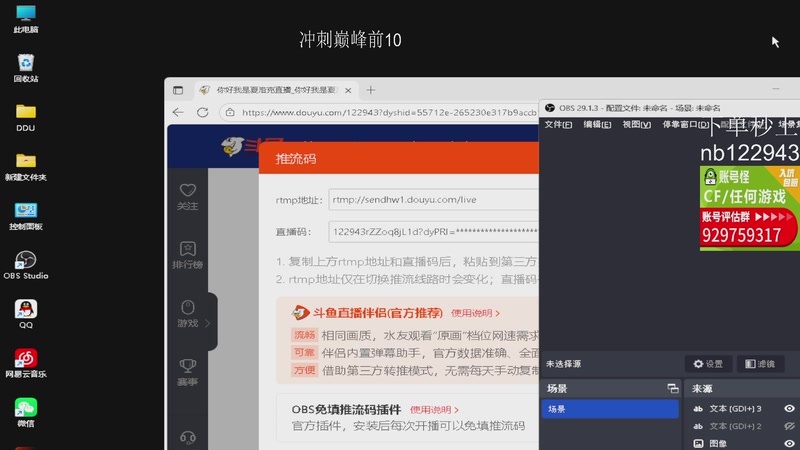Screen dimensions: 800x450
Task: Select the douyu live room tab
Action: tap(276, 90)
